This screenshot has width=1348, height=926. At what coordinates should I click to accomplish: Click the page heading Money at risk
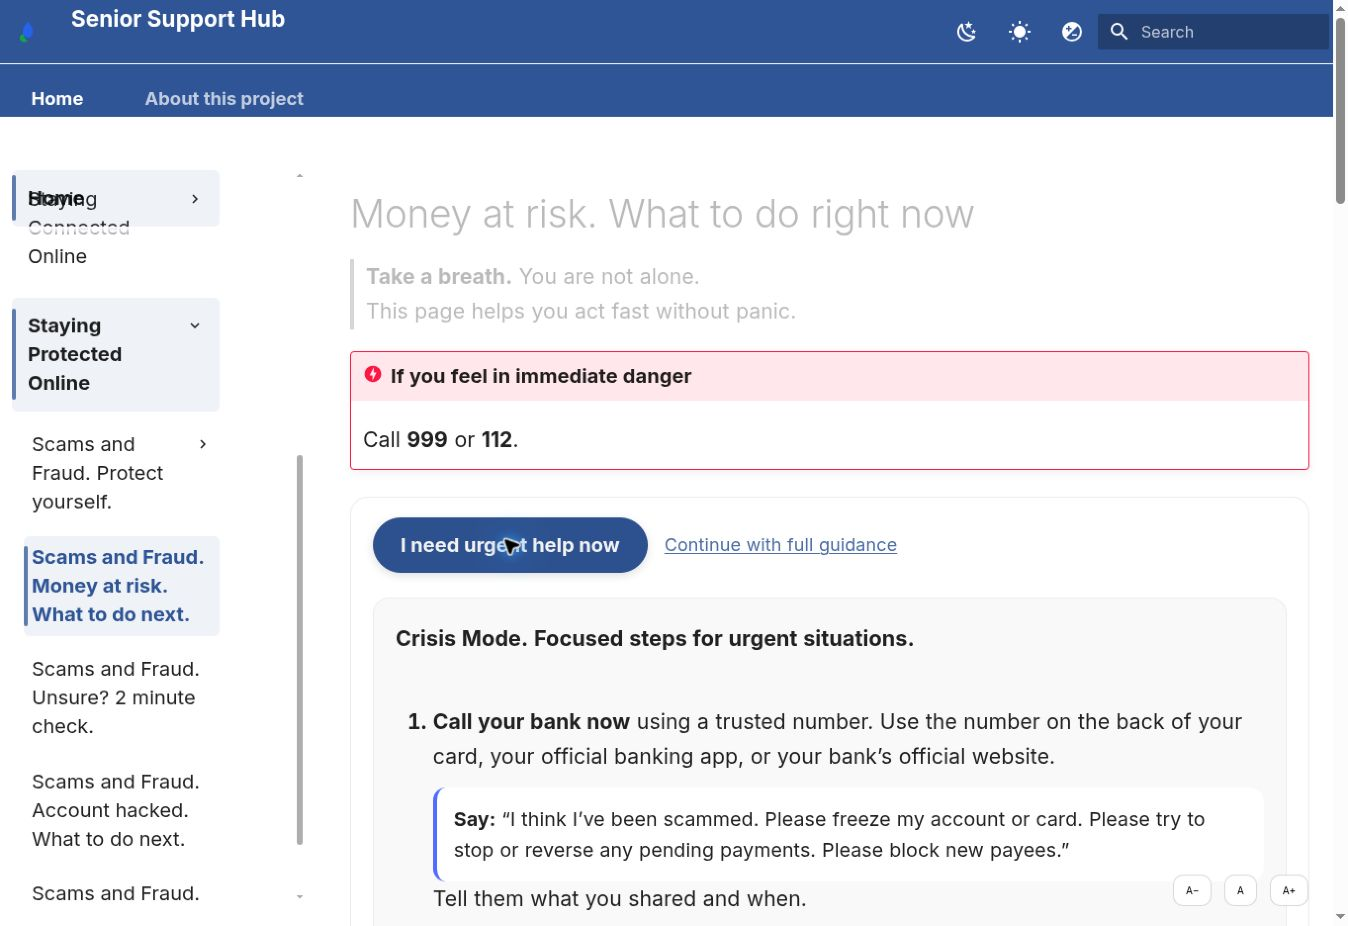(662, 214)
